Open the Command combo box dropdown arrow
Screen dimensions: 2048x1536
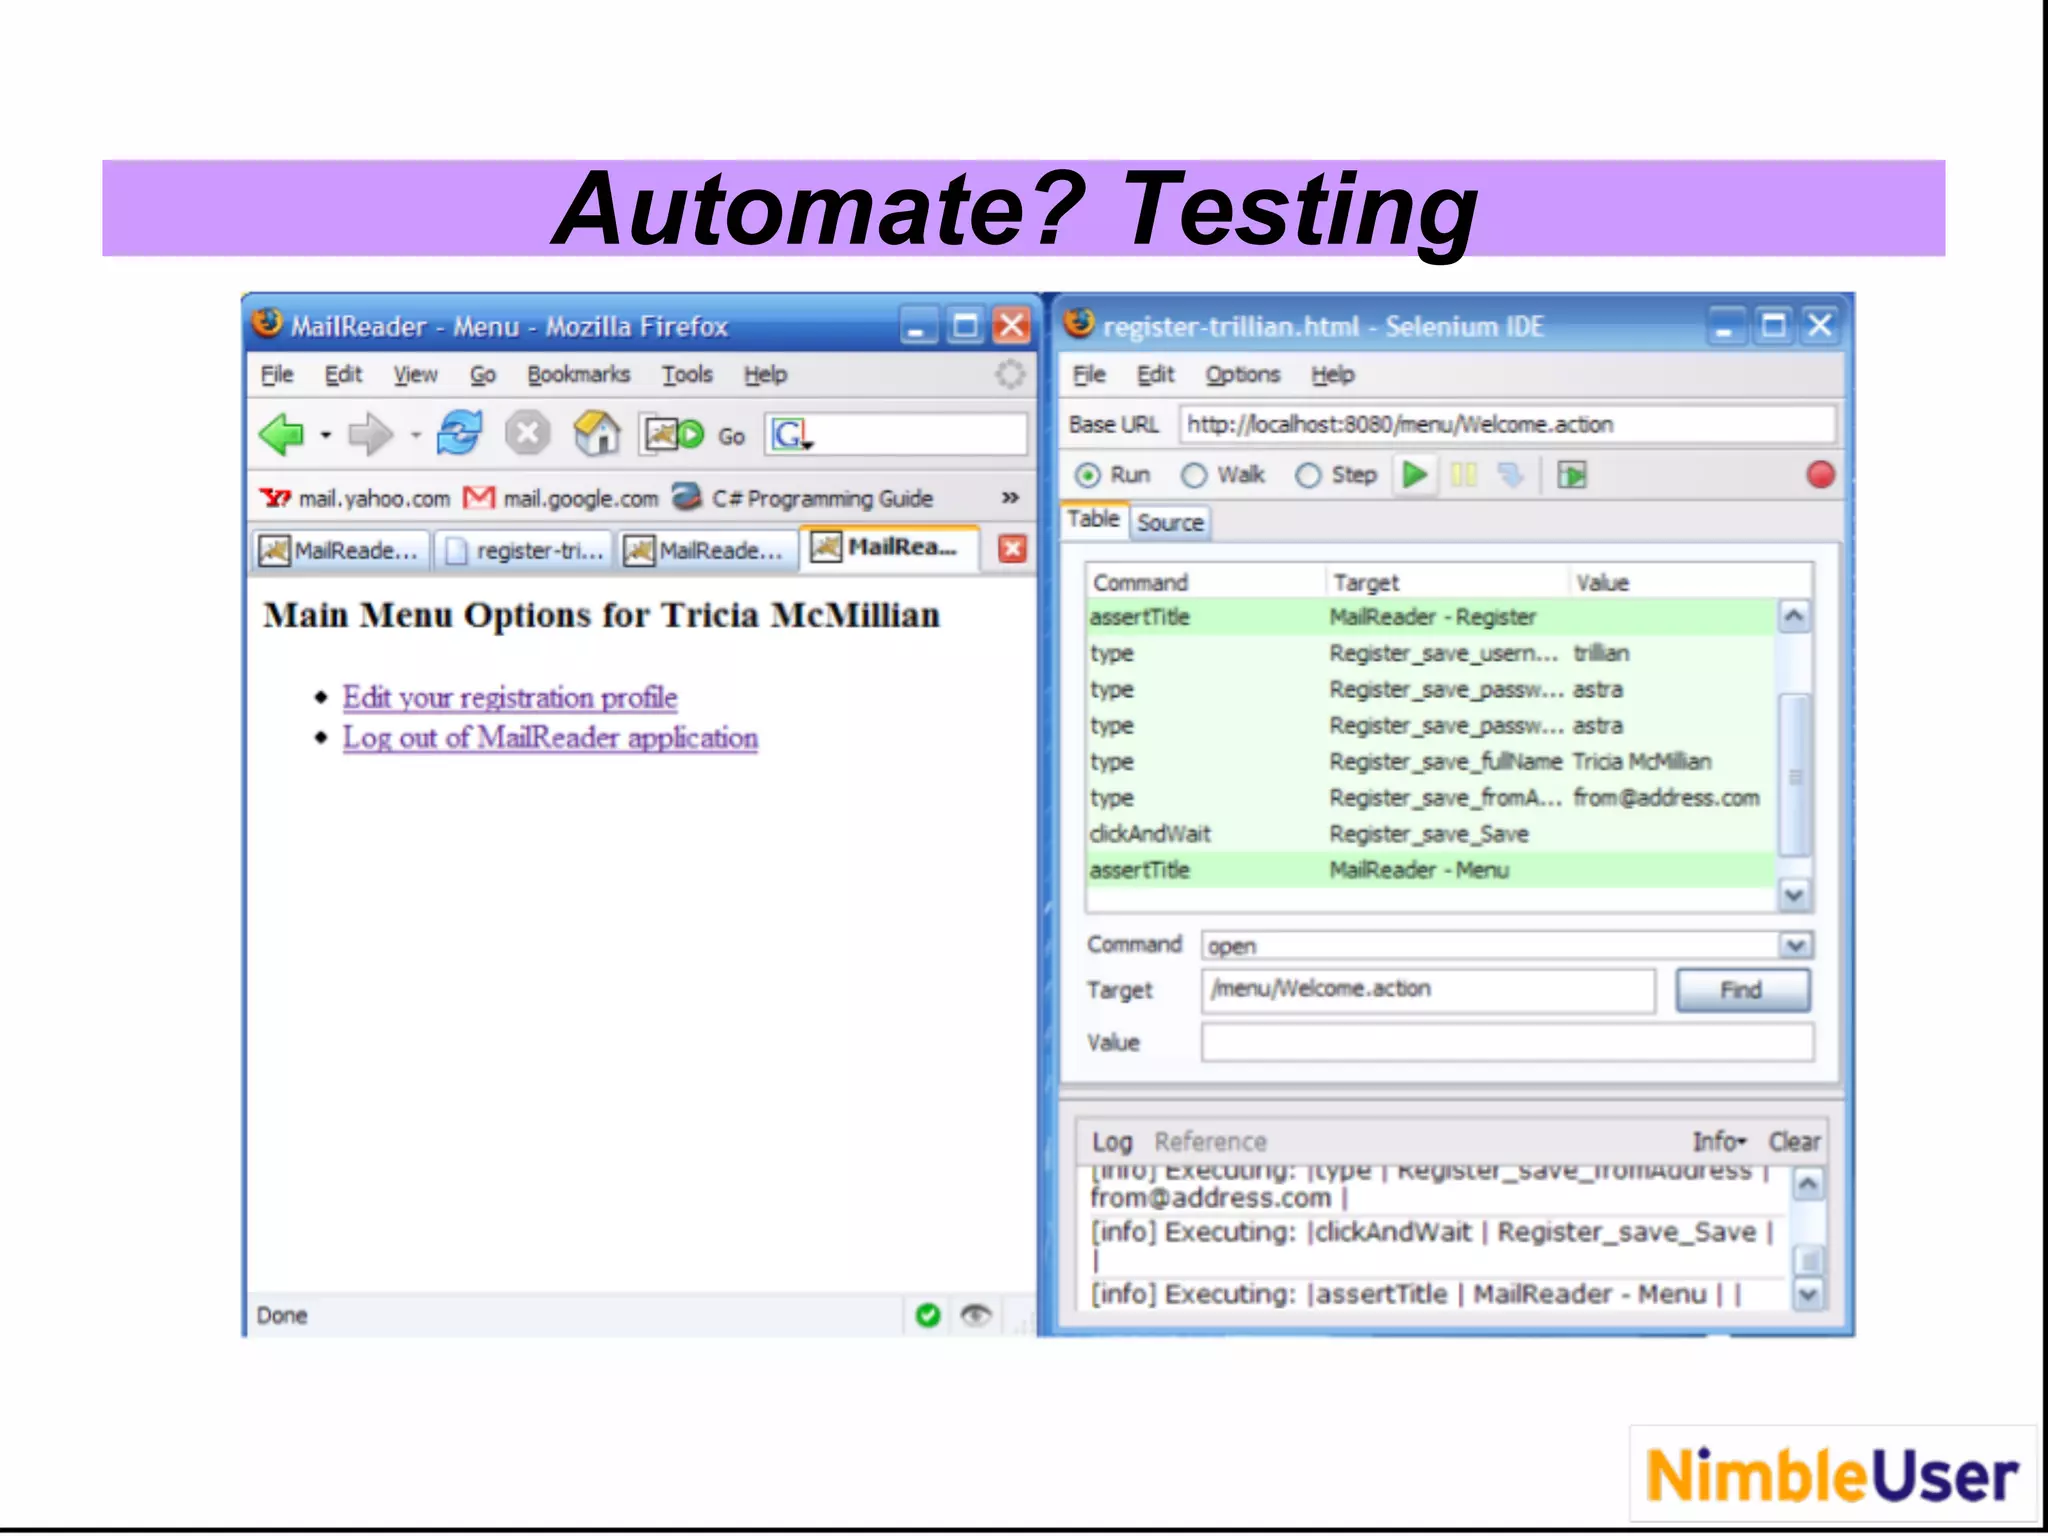(x=1796, y=946)
